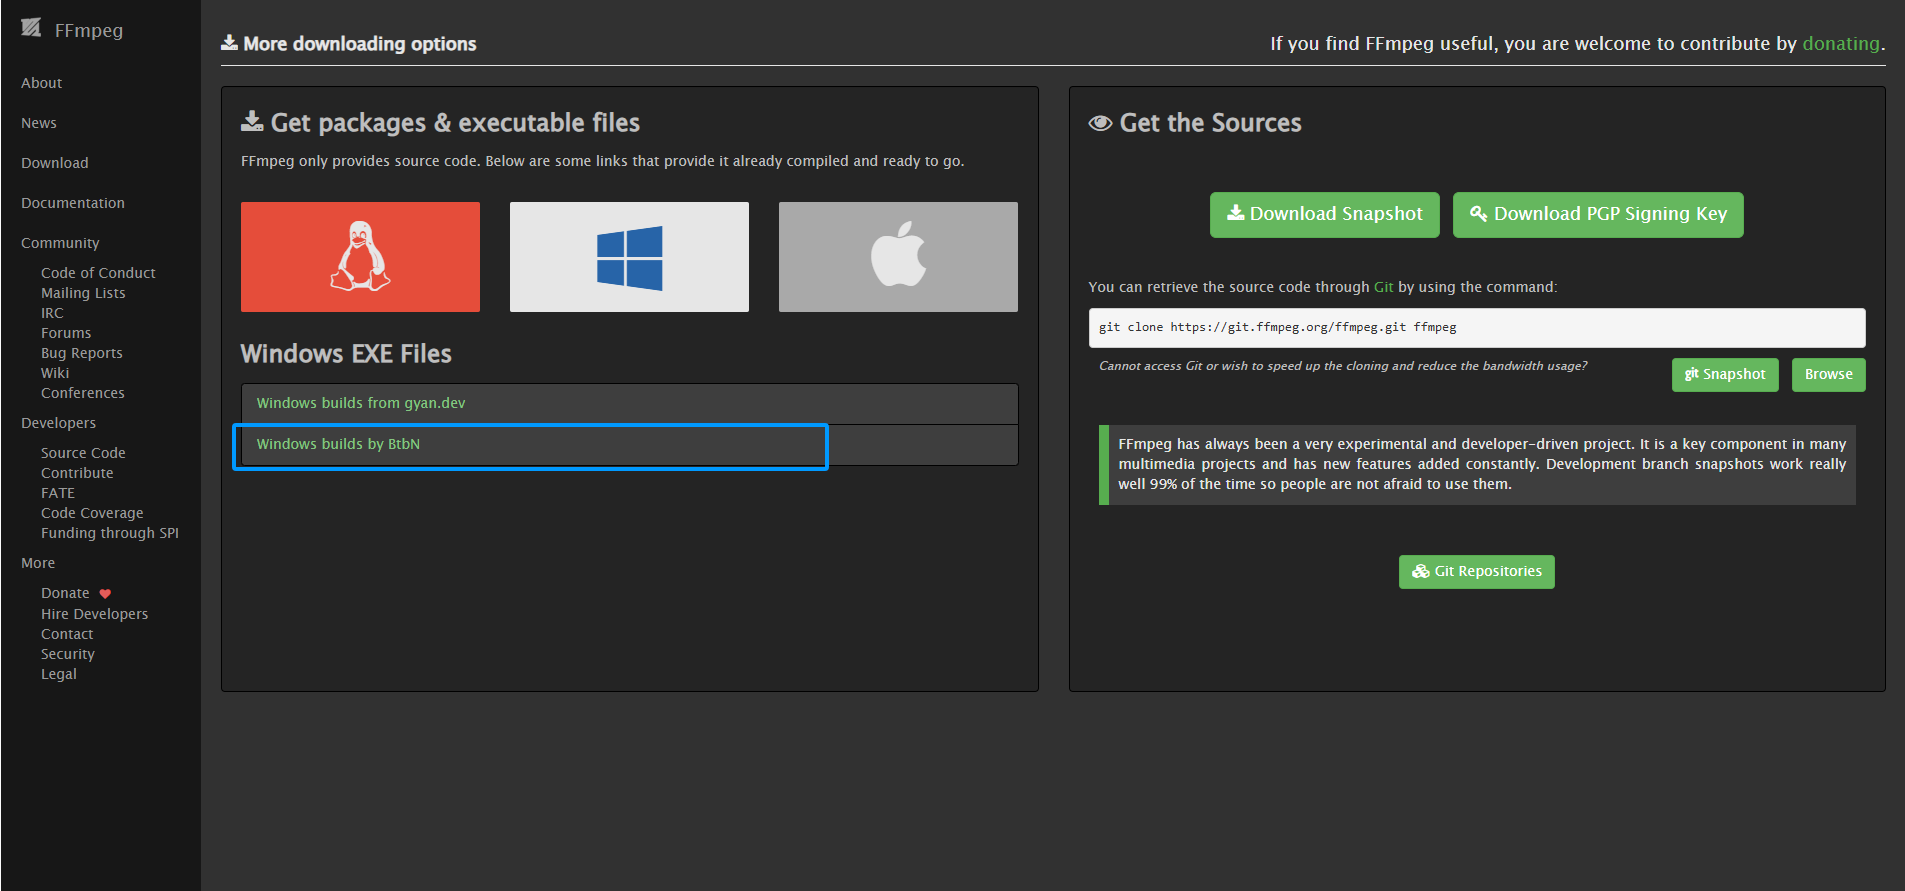Select the Windows logo tile
This screenshot has height=891, width=1905.
click(x=629, y=257)
